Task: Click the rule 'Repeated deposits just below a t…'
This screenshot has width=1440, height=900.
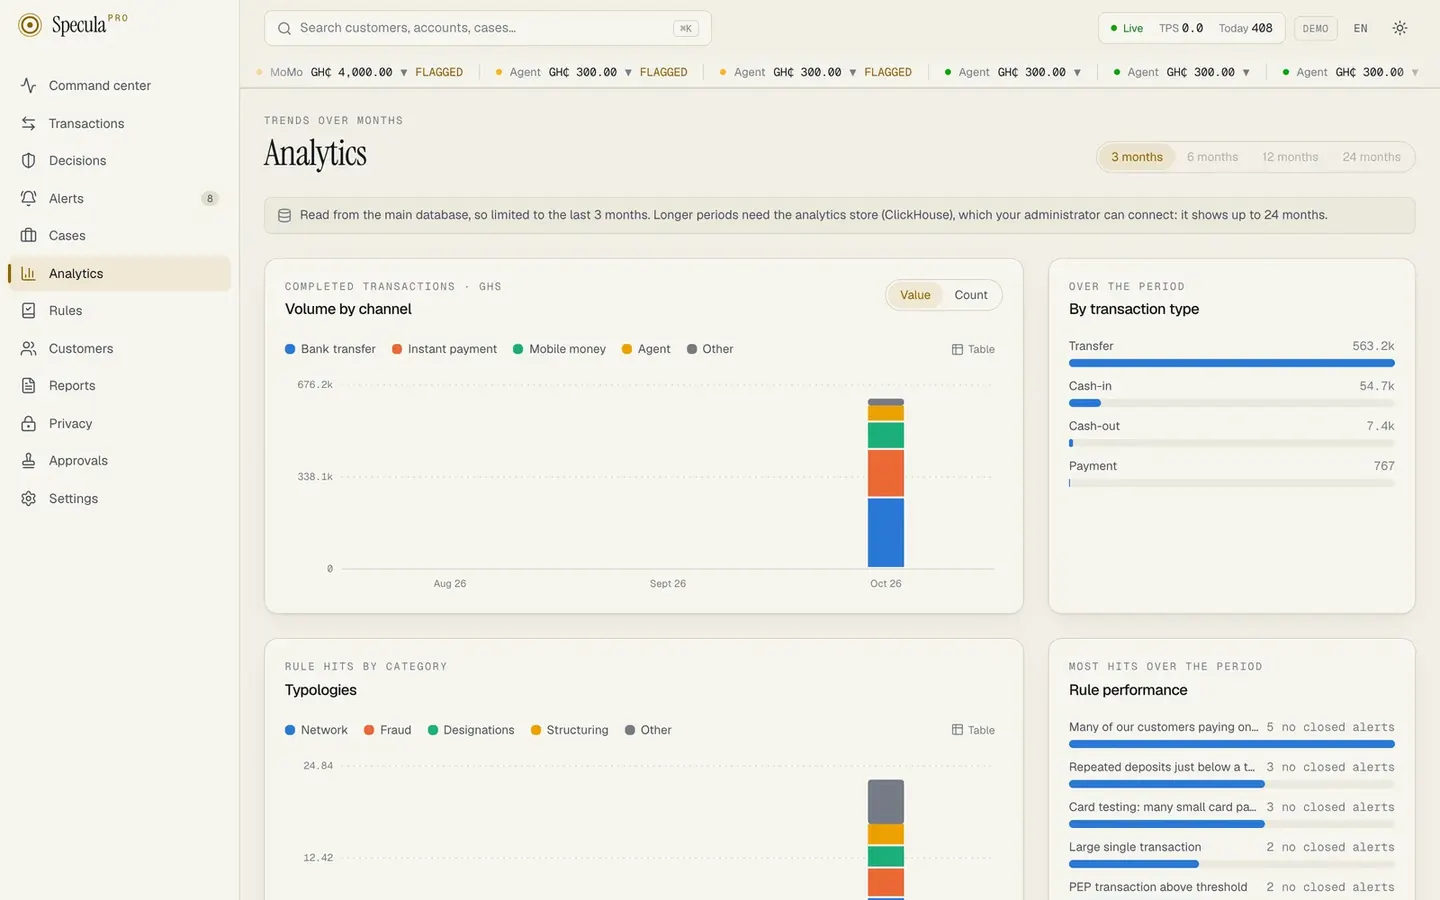Action: tap(1232, 773)
